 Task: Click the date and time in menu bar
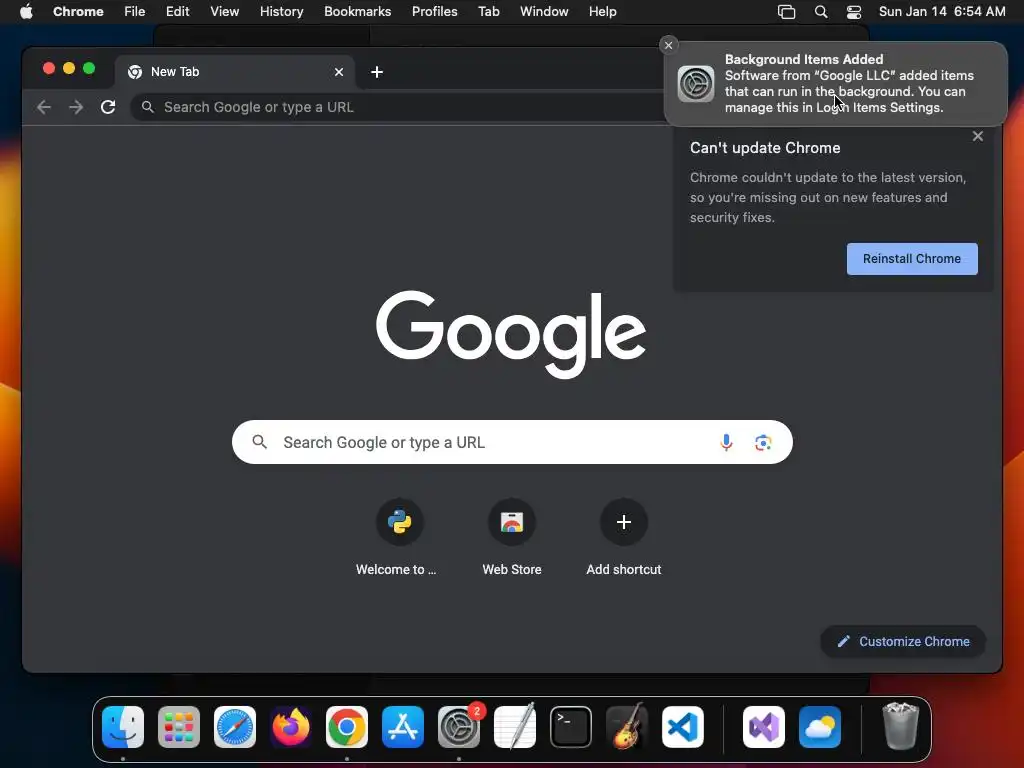(x=942, y=12)
